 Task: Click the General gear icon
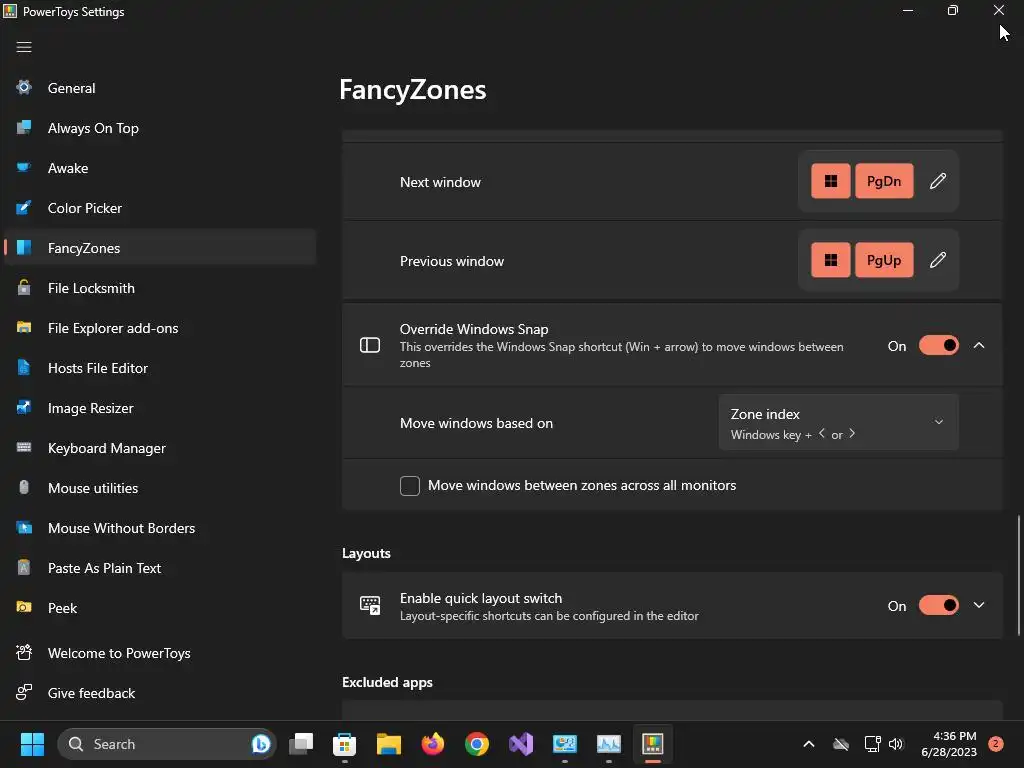click(x=24, y=88)
